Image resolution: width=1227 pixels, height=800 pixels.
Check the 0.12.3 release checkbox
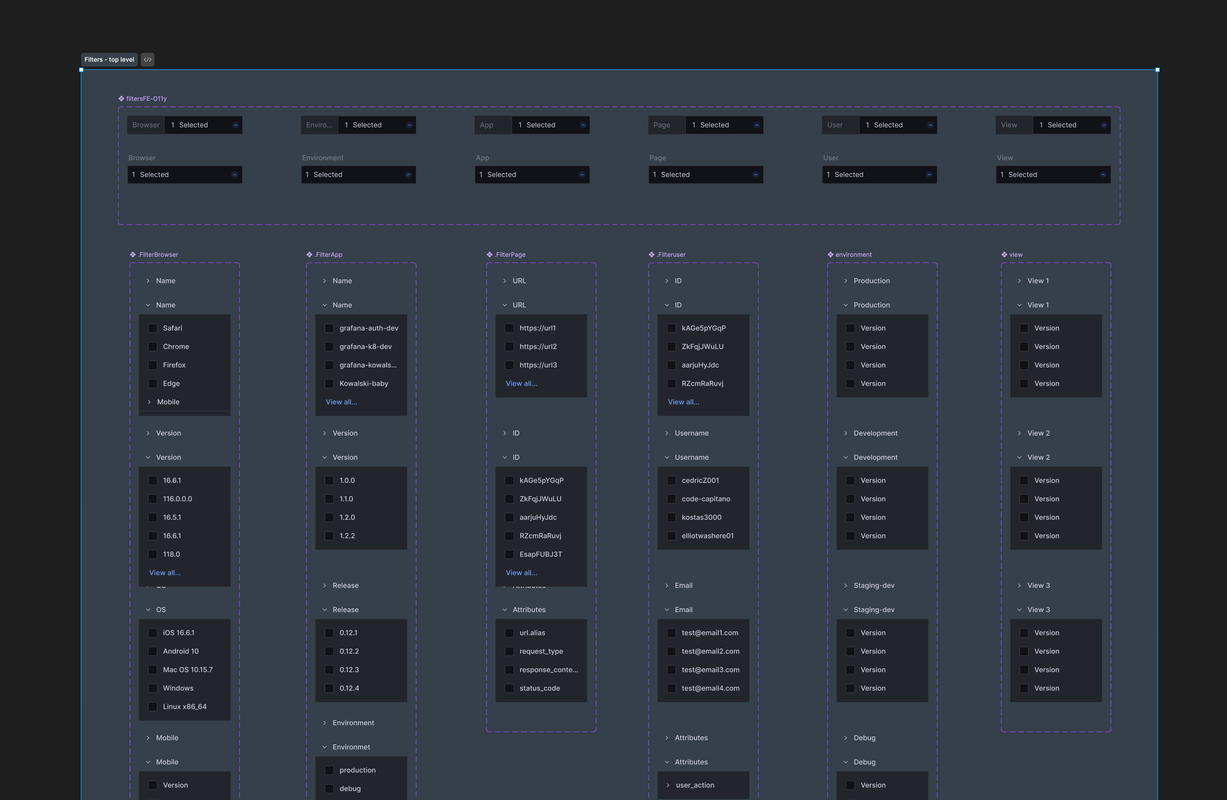coord(329,670)
